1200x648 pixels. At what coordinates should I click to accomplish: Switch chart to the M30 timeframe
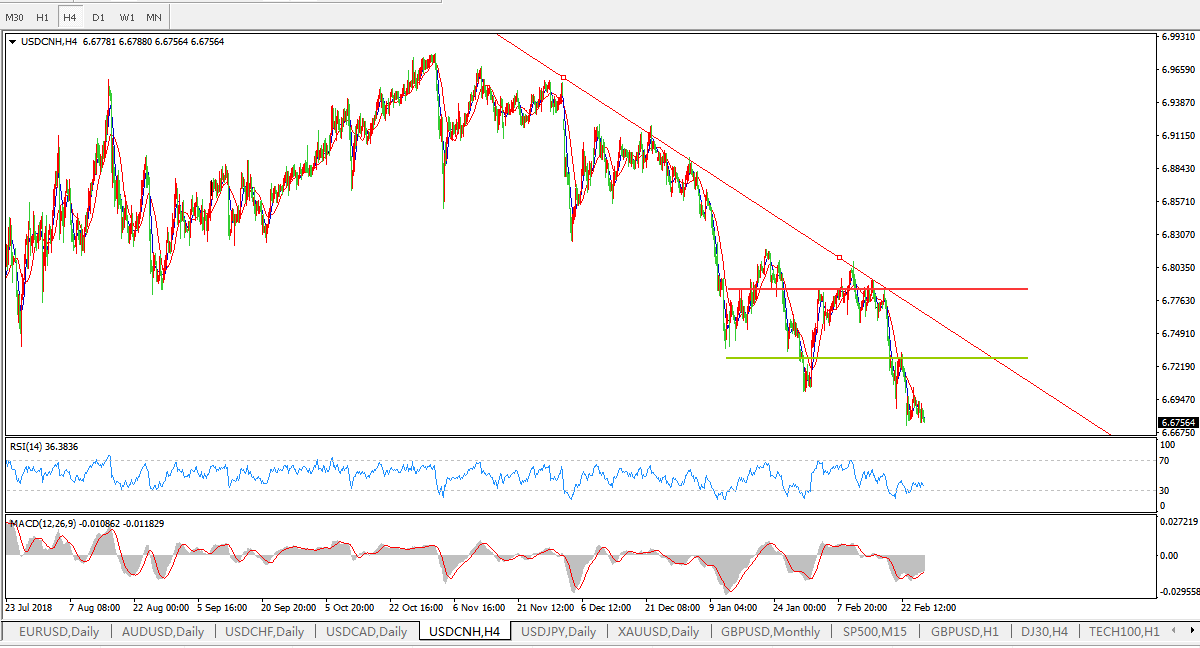pyautogui.click(x=14, y=18)
